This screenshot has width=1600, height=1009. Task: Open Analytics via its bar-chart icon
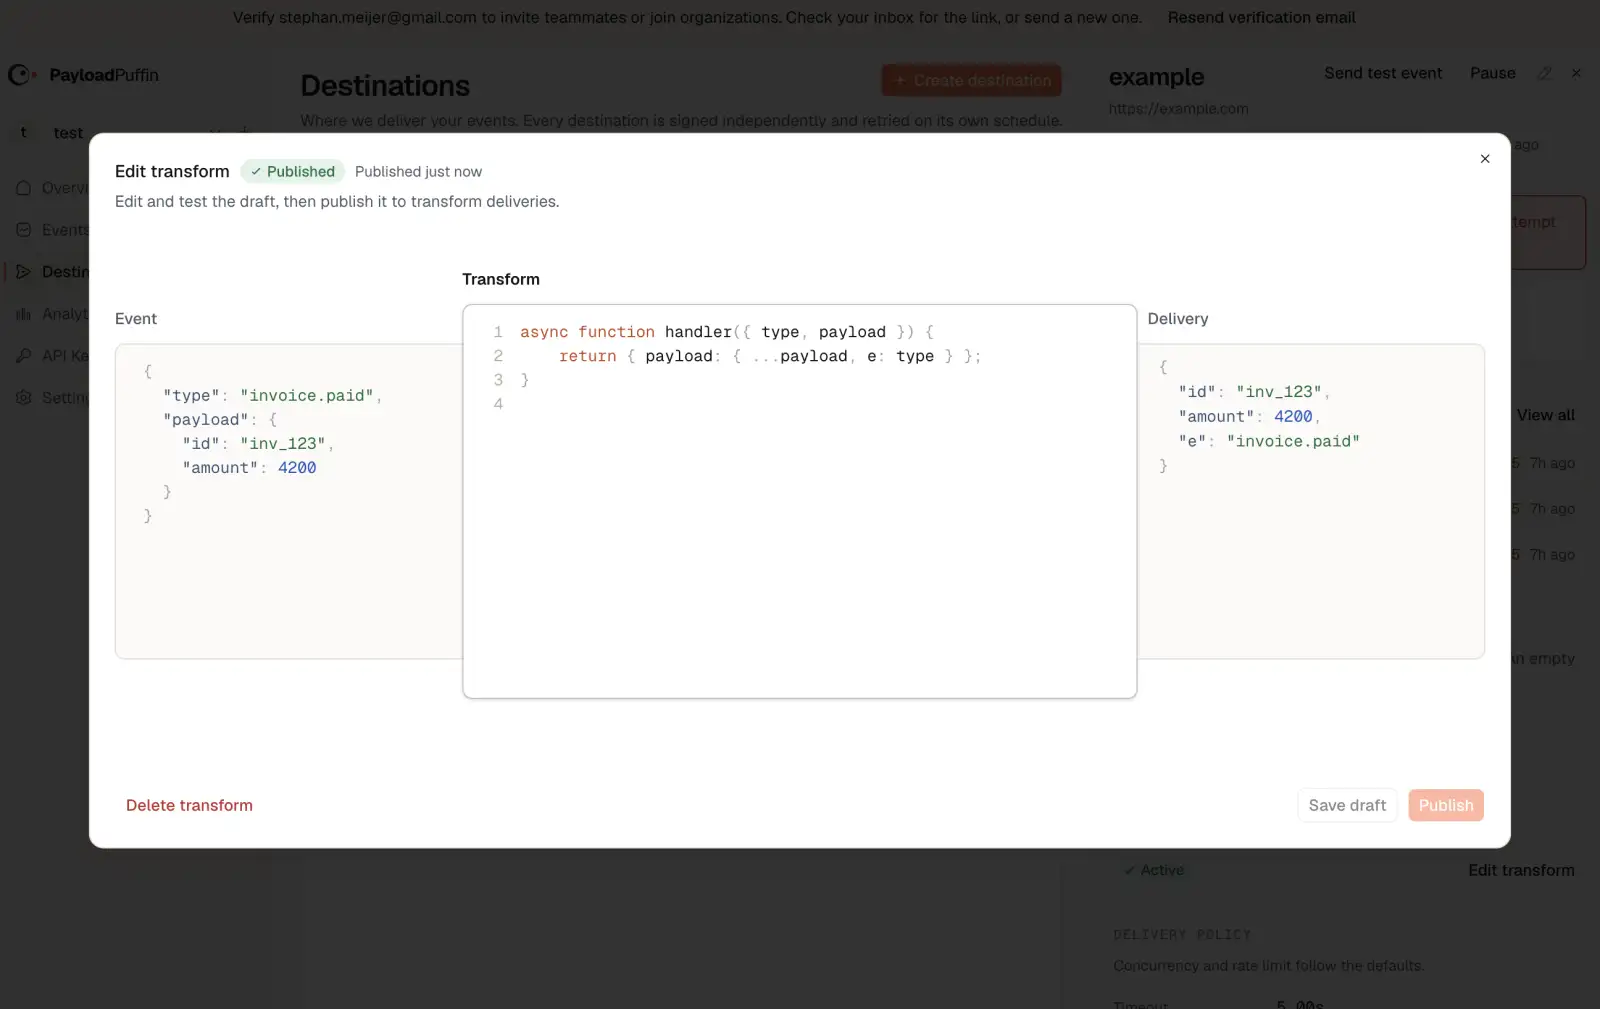pos(24,314)
